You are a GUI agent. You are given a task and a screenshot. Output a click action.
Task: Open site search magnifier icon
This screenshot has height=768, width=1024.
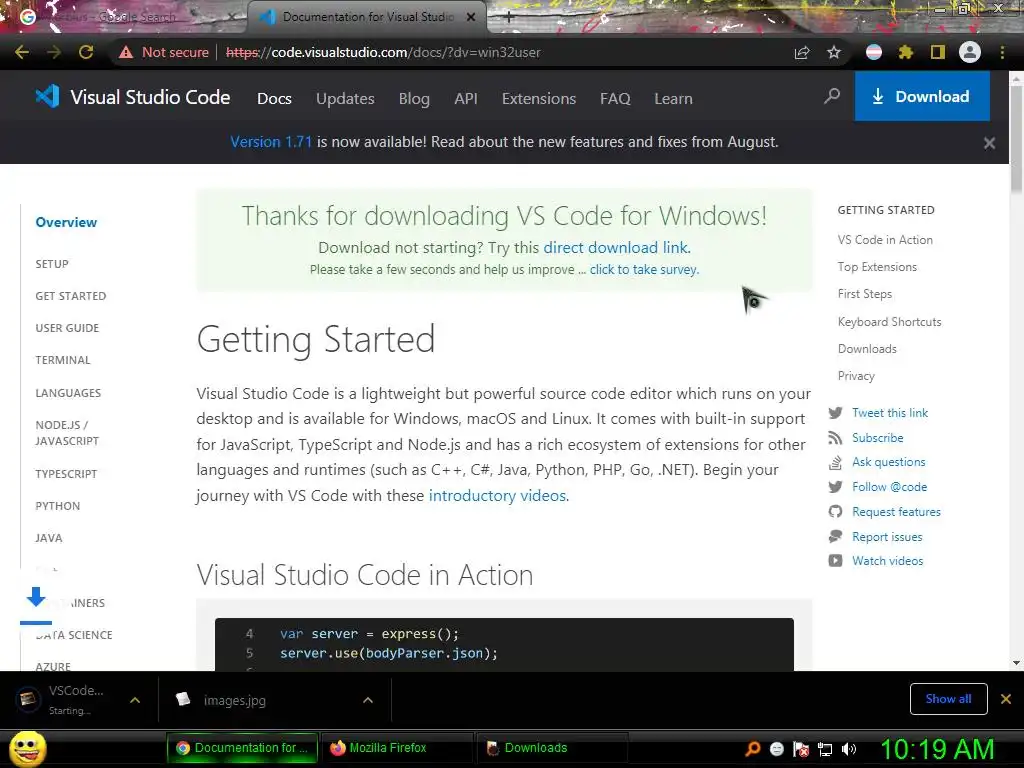click(x=832, y=97)
